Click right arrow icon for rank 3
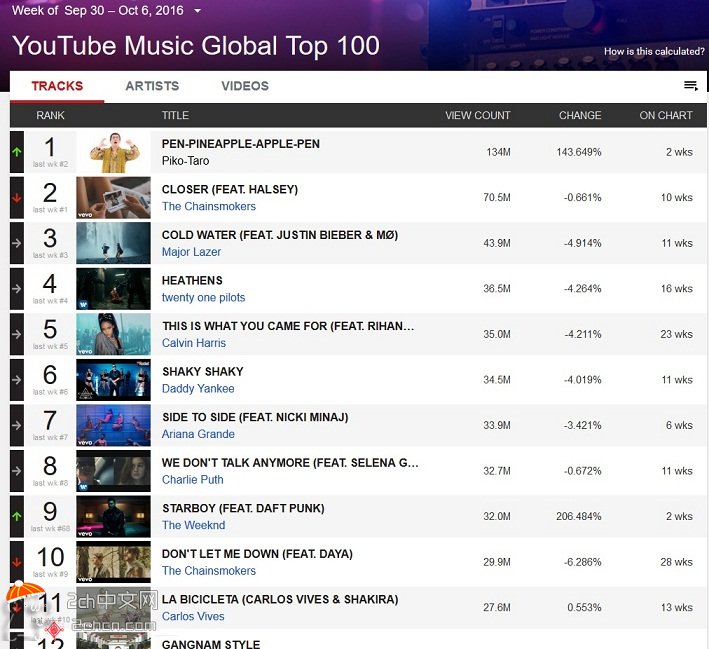Image resolution: width=709 pixels, height=649 pixels. pyautogui.click(x=17, y=243)
